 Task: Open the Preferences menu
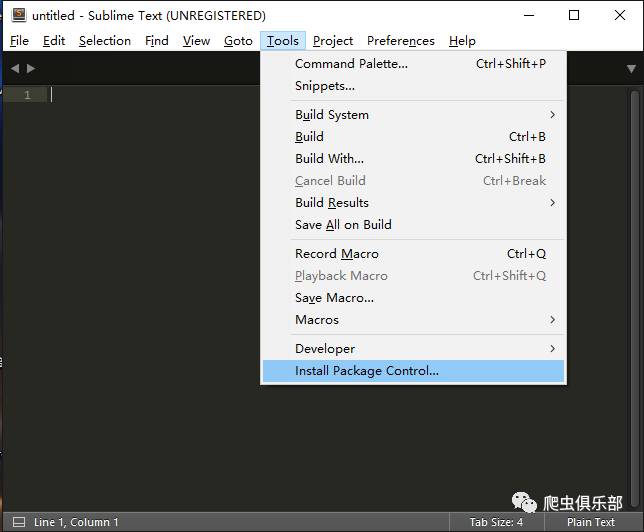[x=401, y=41]
